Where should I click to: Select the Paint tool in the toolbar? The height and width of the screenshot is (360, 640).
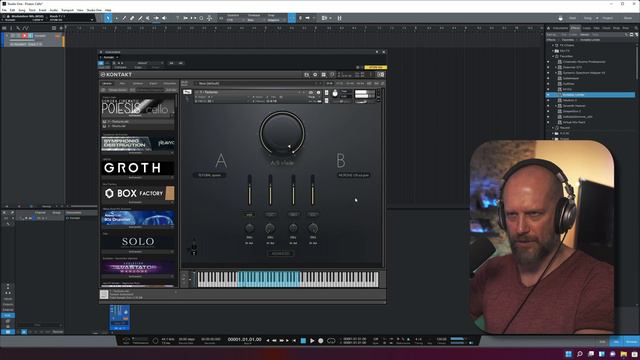point(140,18)
